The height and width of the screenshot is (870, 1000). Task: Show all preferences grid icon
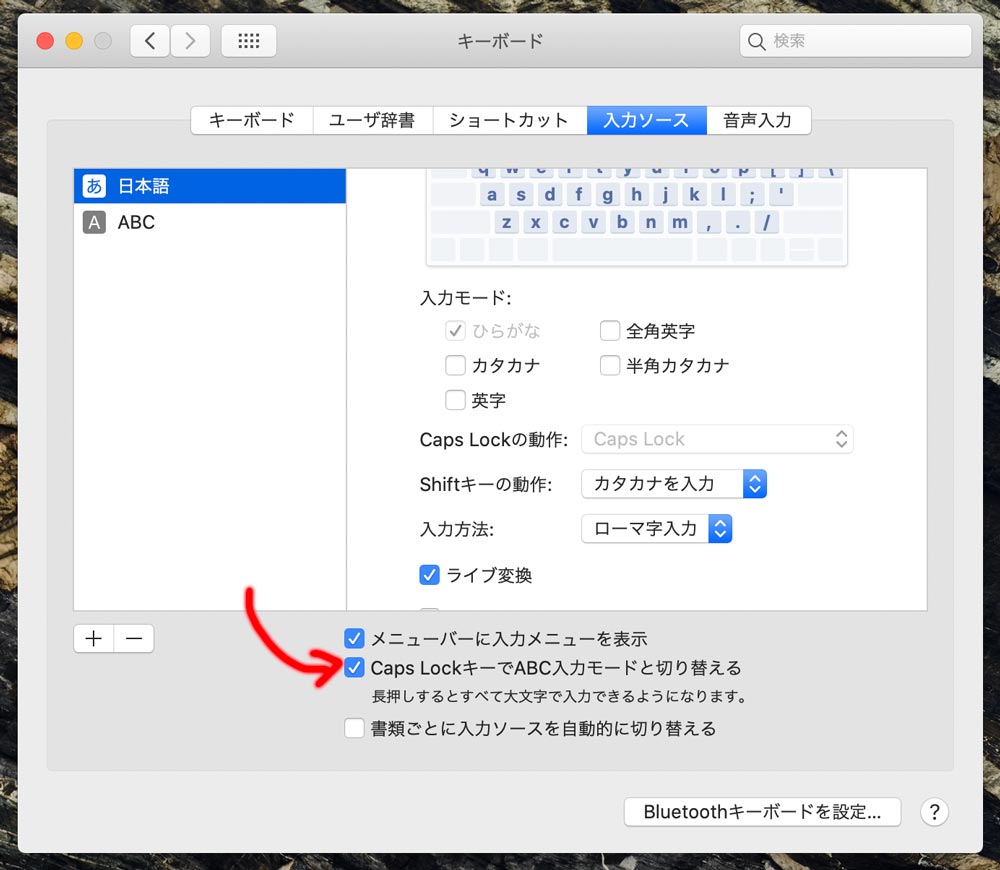pos(249,41)
